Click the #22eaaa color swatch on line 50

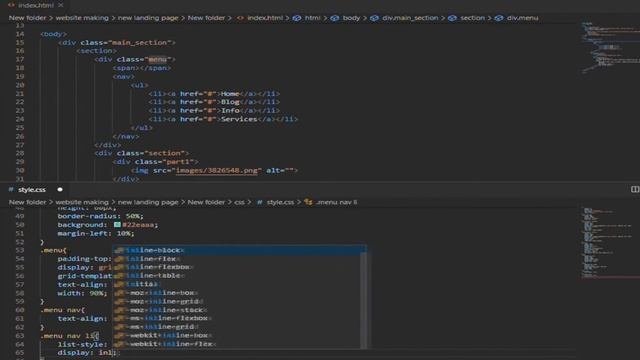tap(117, 224)
